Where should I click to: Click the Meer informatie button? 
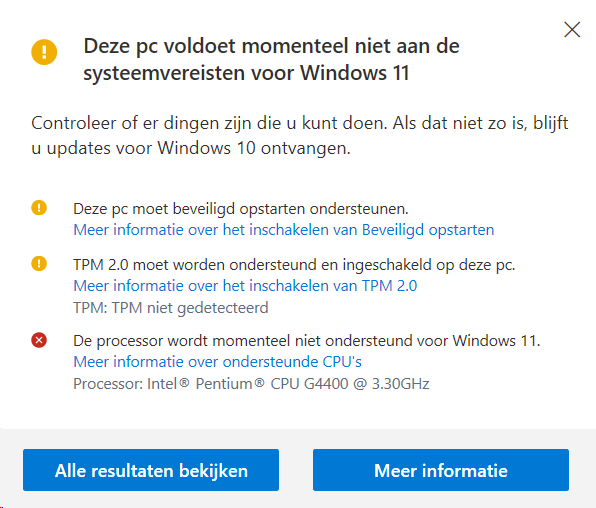point(441,470)
